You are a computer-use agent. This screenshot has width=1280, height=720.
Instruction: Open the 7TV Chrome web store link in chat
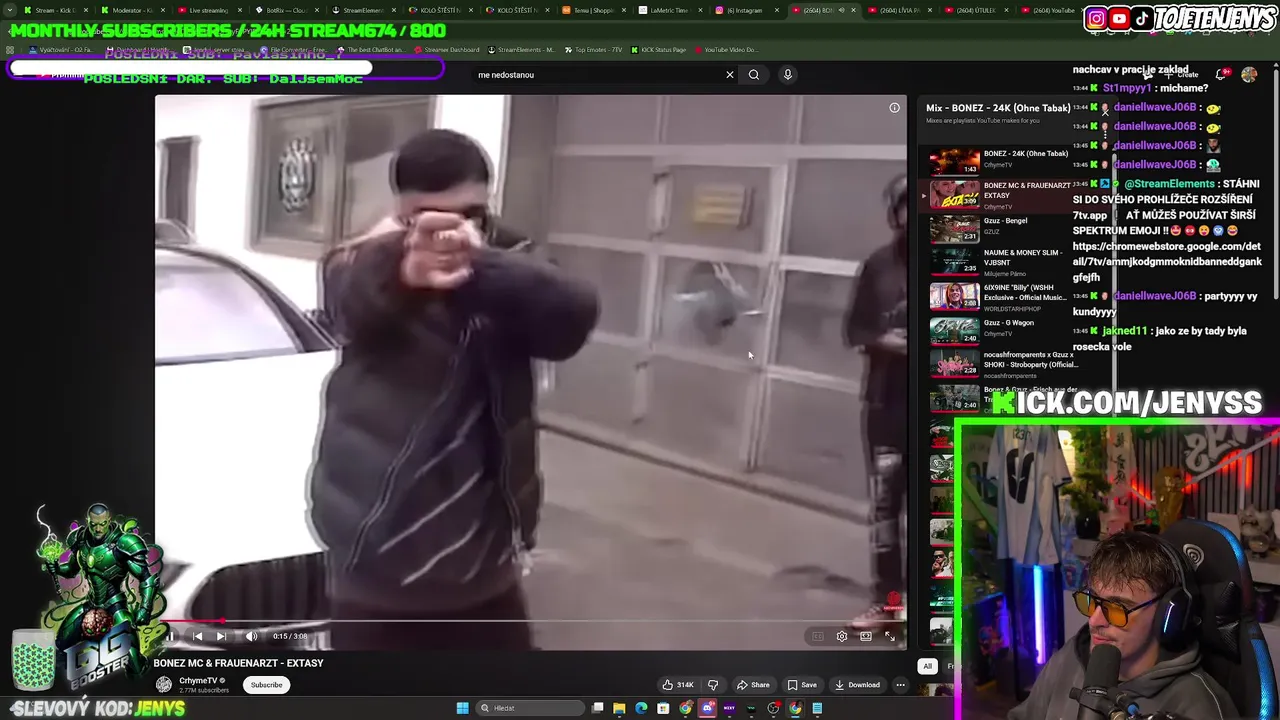[x=1167, y=262]
